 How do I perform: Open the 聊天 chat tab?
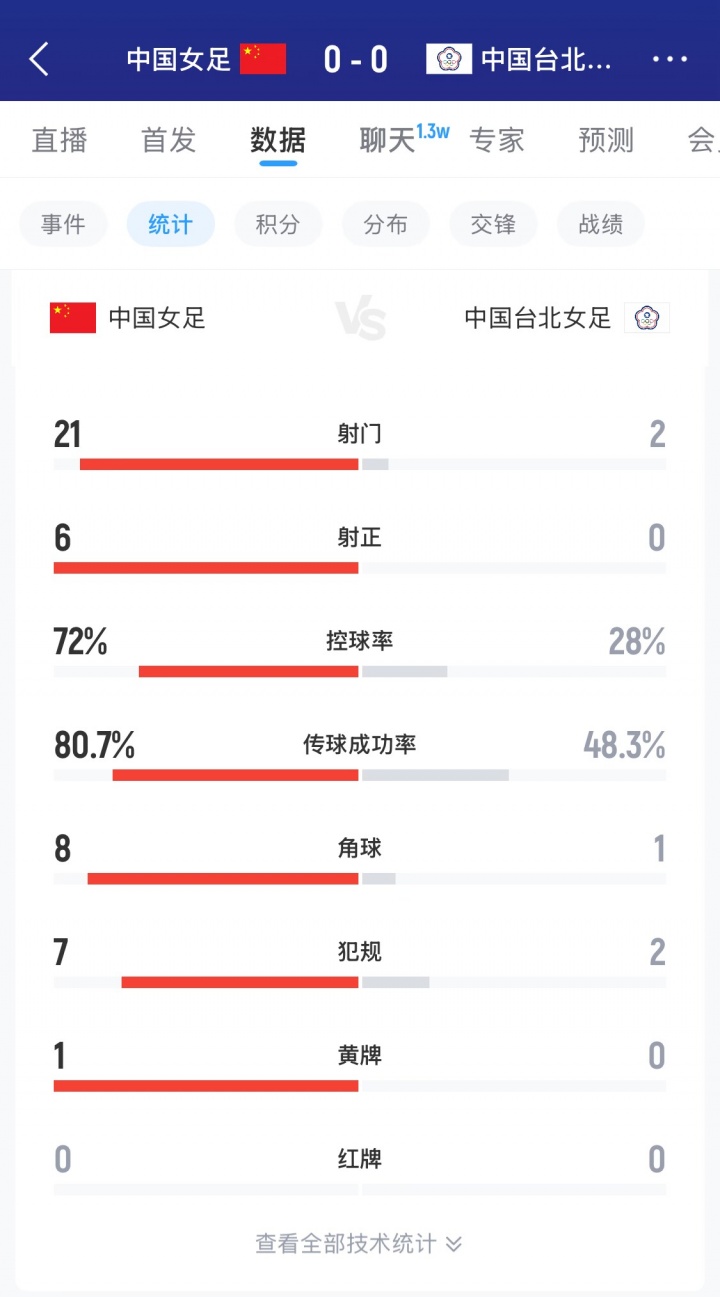pos(388,140)
